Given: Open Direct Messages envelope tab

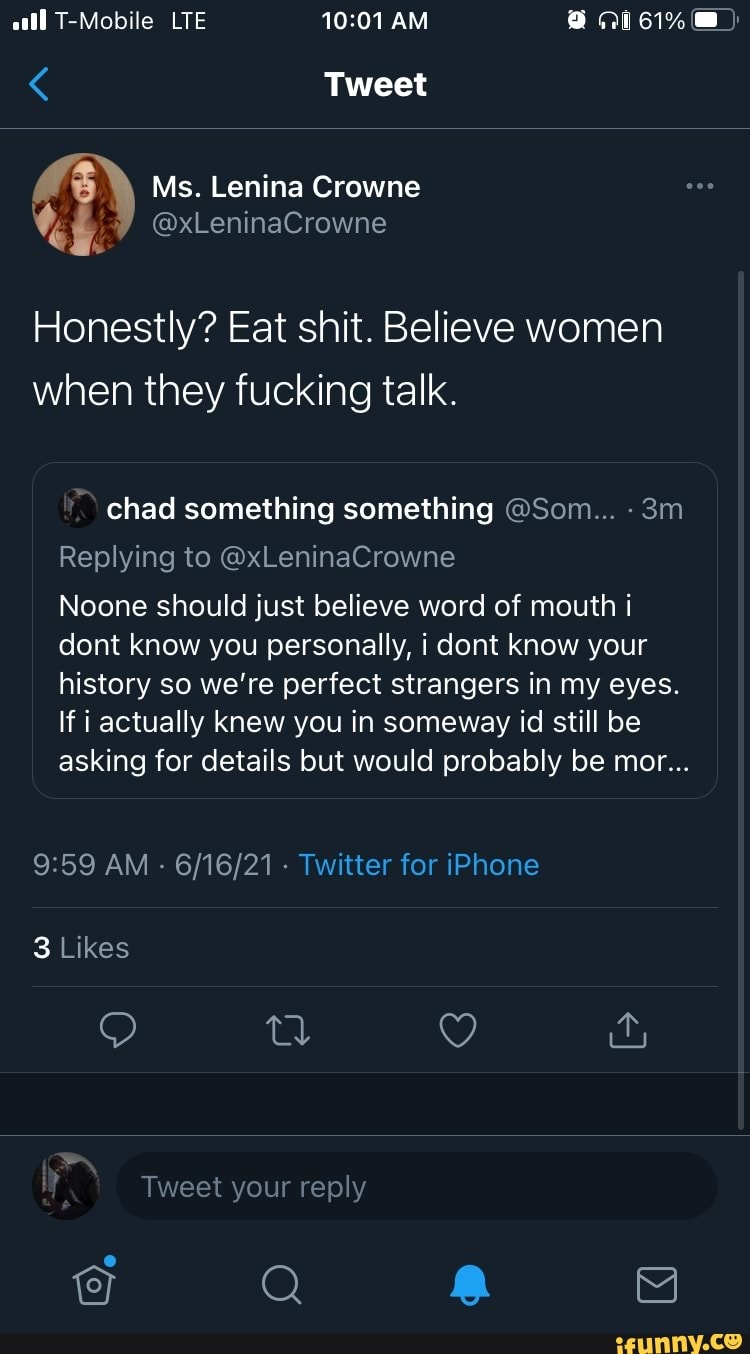Looking at the screenshot, I should tap(657, 1283).
